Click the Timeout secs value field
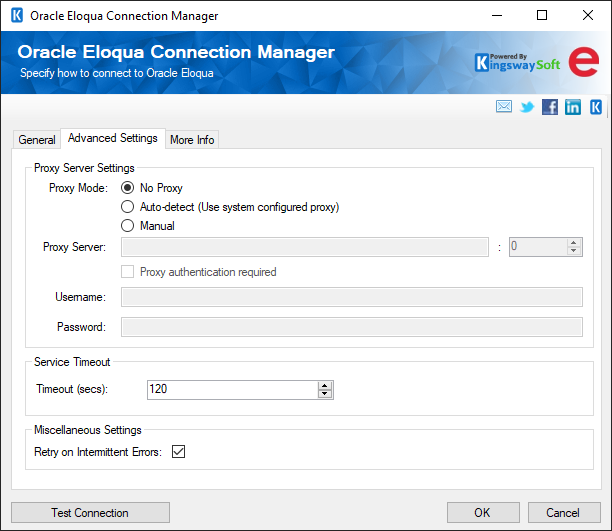 (x=233, y=390)
